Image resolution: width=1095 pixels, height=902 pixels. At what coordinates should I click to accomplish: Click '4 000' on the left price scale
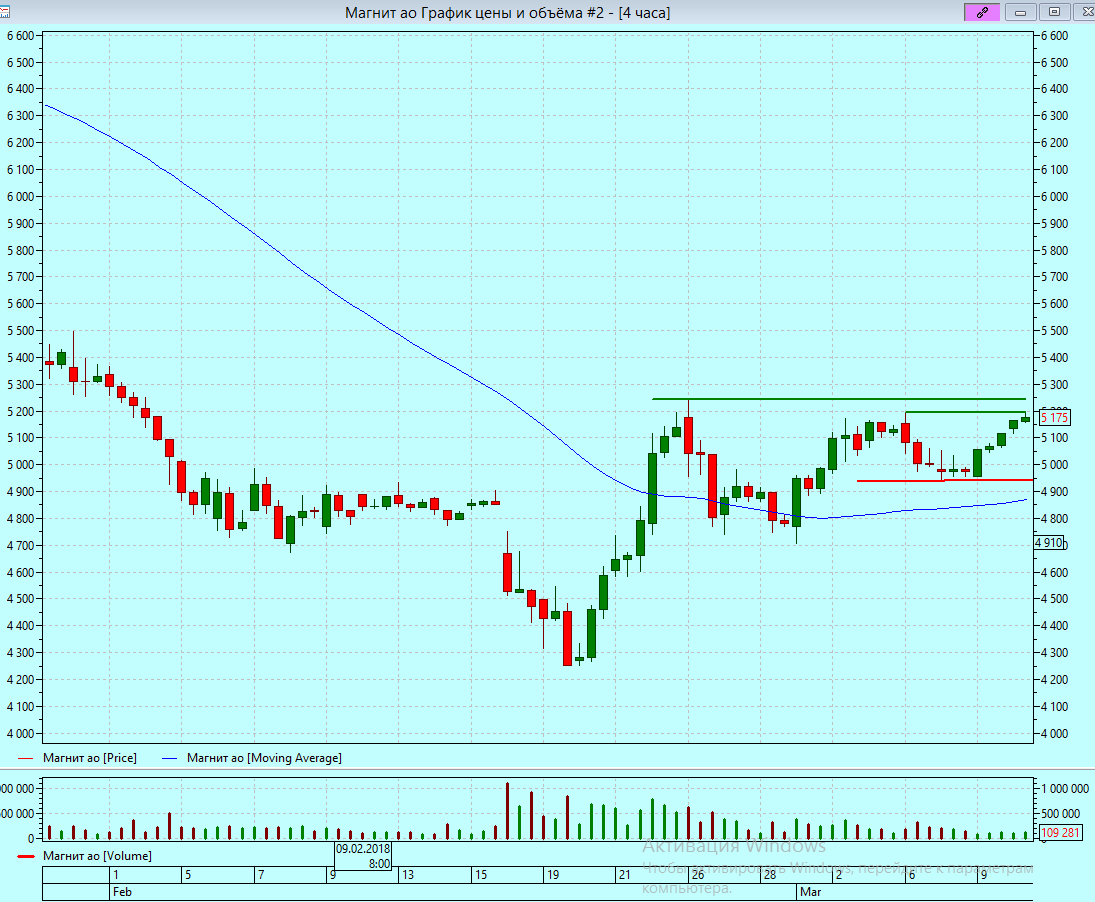point(20,734)
